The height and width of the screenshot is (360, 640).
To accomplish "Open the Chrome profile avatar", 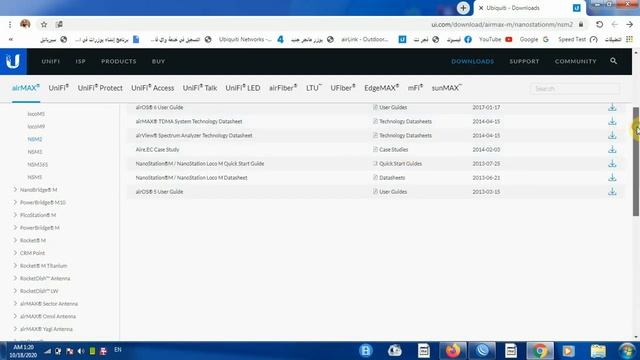I will pyautogui.click(x=25, y=24).
